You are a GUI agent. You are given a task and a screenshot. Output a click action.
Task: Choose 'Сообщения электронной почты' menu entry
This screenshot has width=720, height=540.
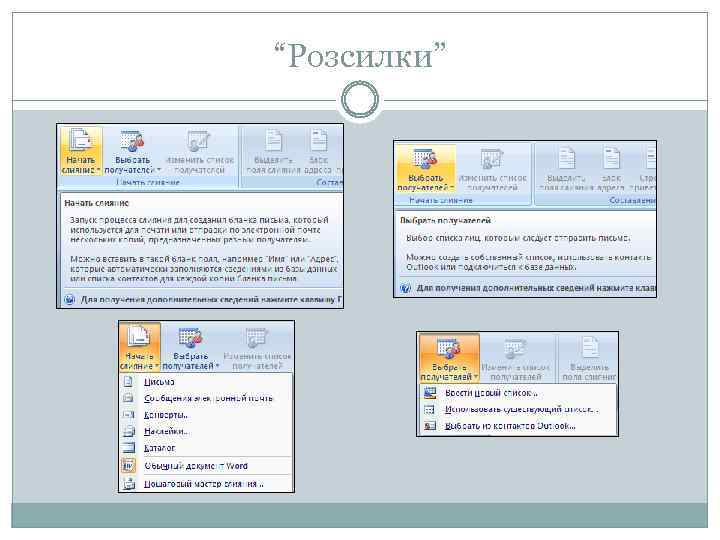point(208,398)
